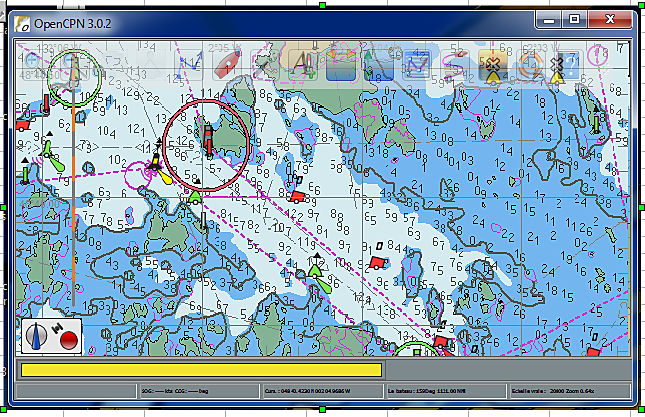Image resolution: width=645 pixels, height=417 pixels.
Task: Click the OpenCPN title bar app icon
Action: pos(22,24)
